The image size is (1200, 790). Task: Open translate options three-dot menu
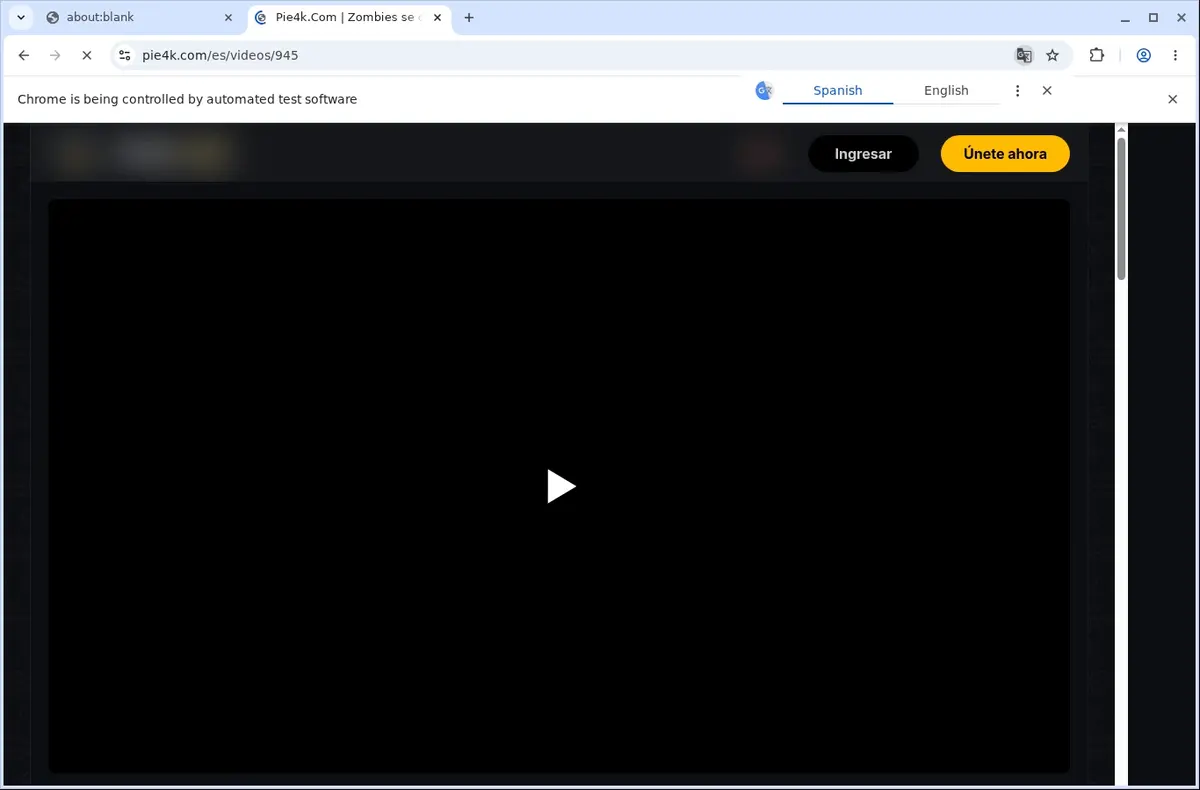[x=1017, y=91]
